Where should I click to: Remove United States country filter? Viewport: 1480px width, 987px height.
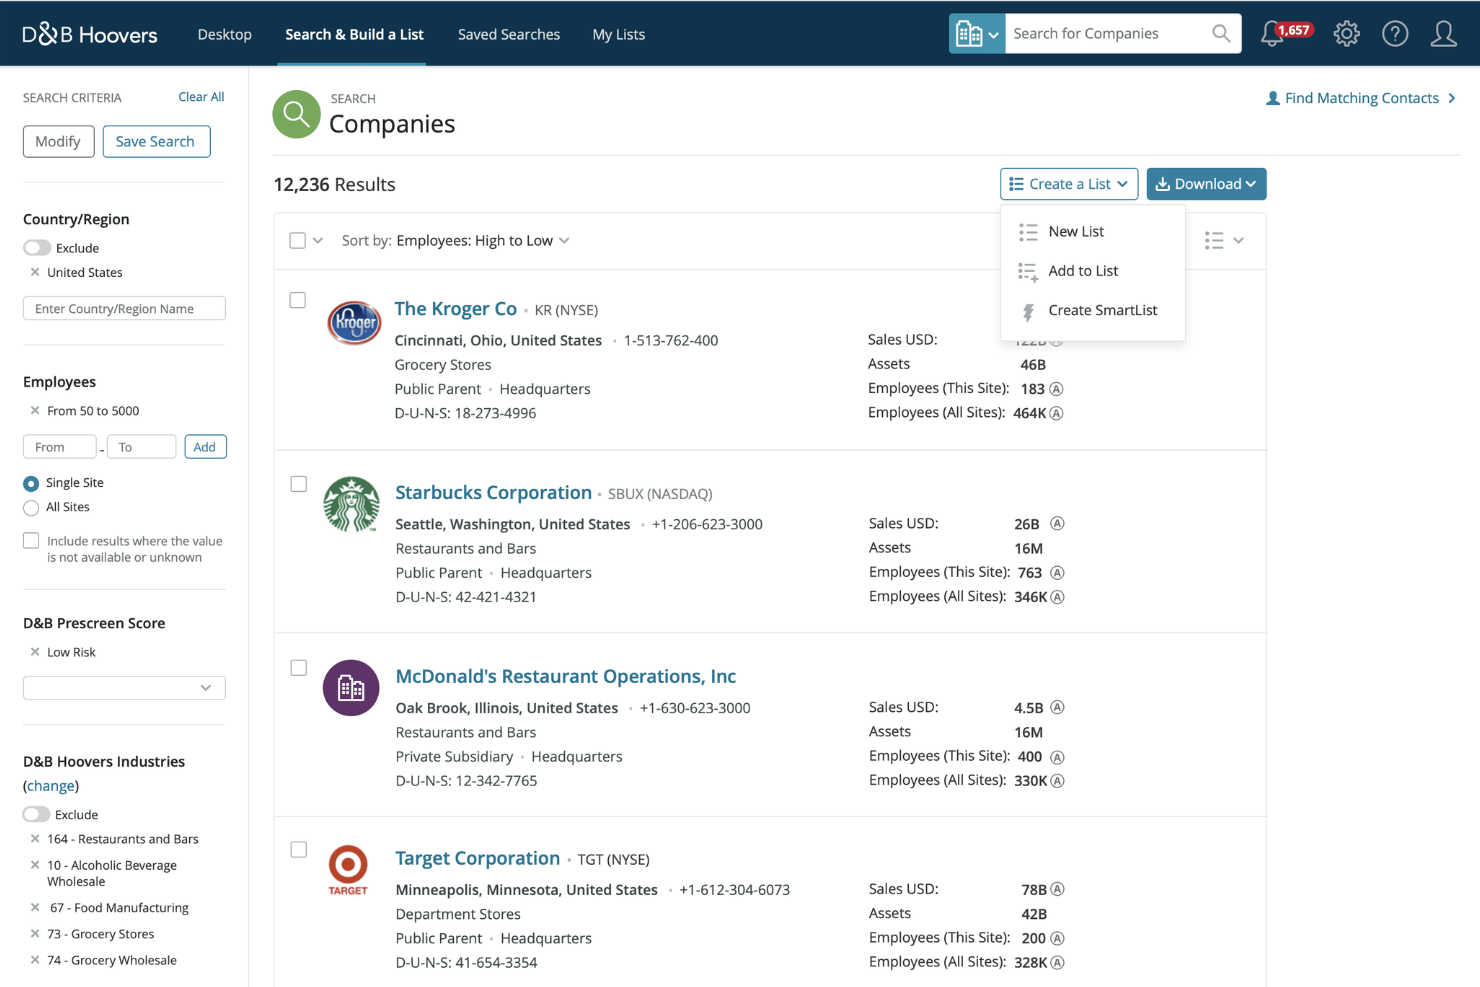[x=35, y=272]
